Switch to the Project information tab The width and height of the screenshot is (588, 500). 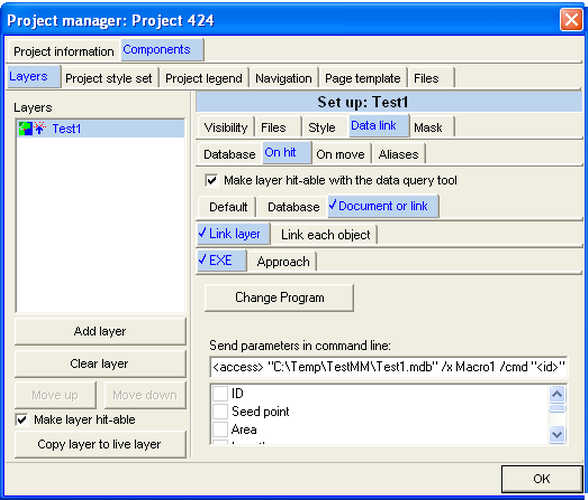(x=63, y=51)
